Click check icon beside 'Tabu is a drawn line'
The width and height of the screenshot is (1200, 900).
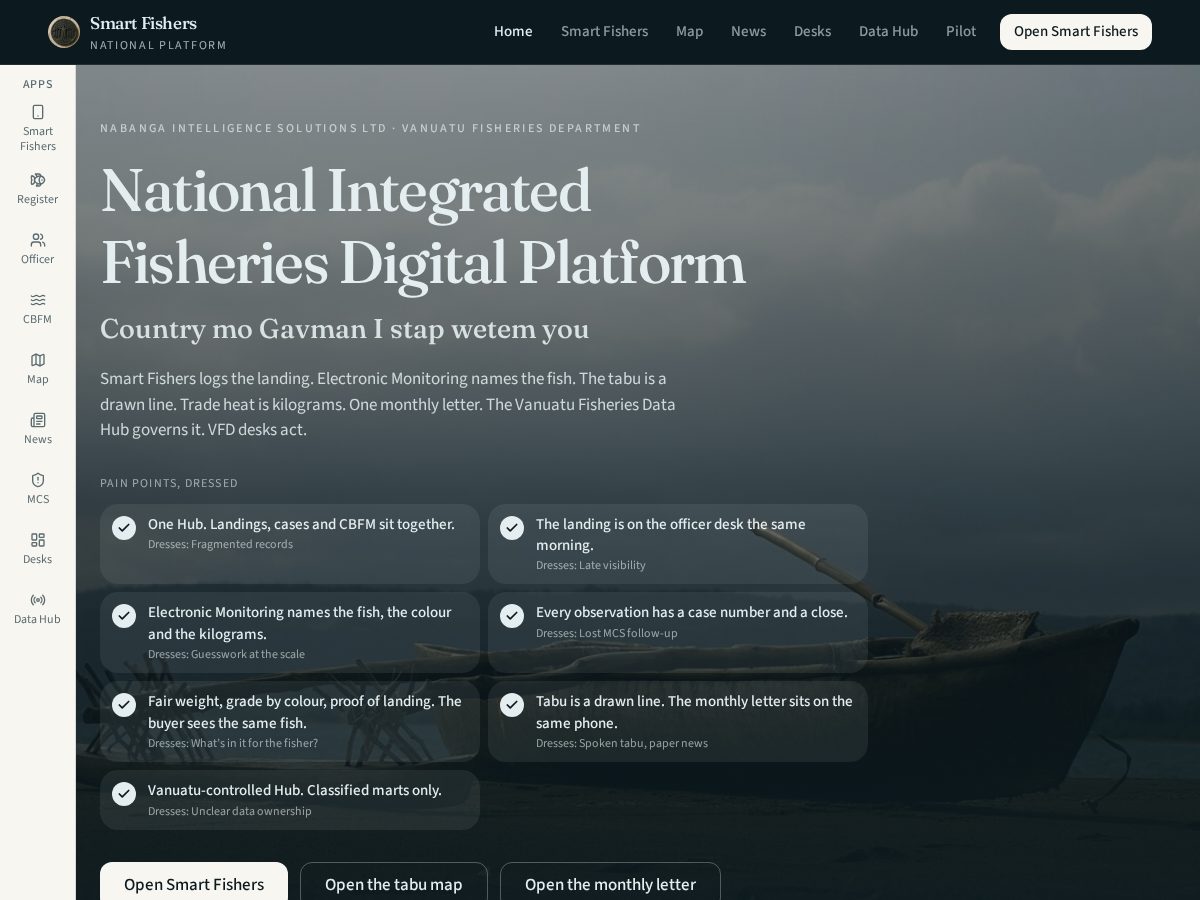[512, 704]
